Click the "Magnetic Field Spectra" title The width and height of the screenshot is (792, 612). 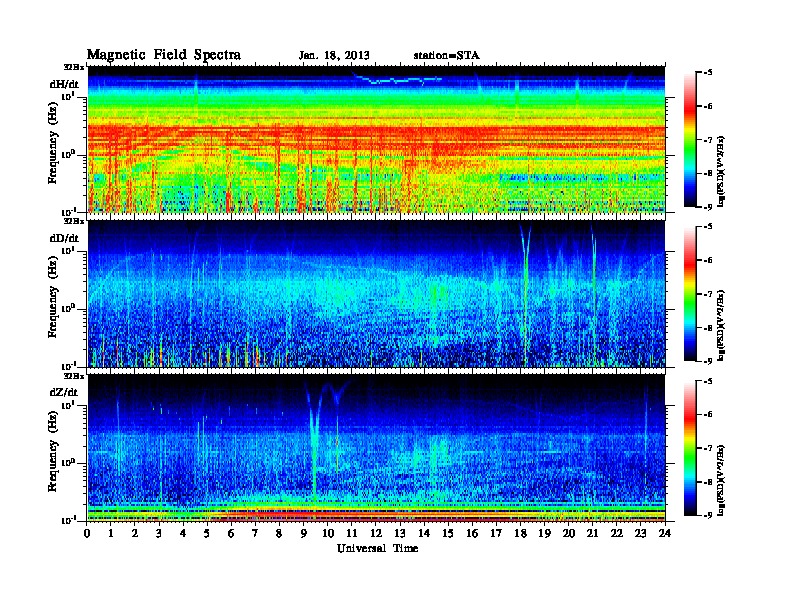point(164,55)
